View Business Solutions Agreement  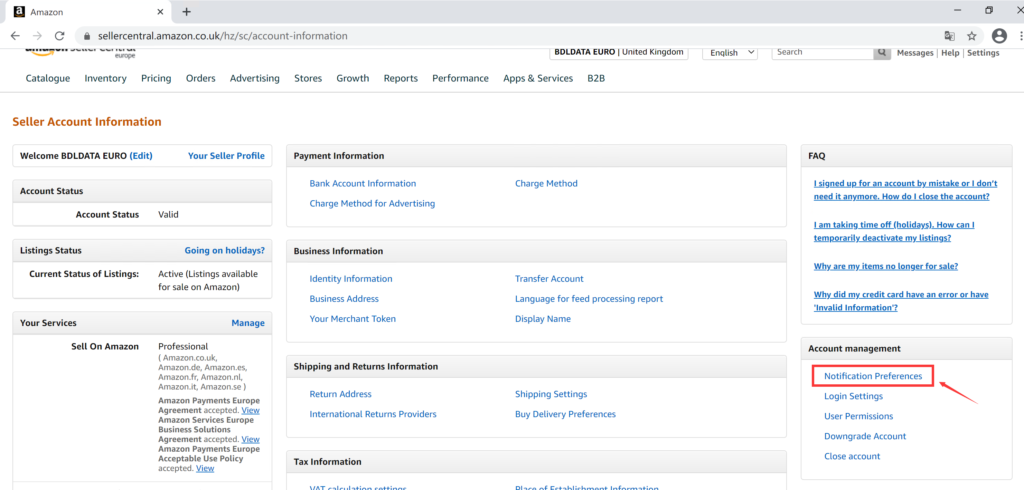[x=250, y=439]
